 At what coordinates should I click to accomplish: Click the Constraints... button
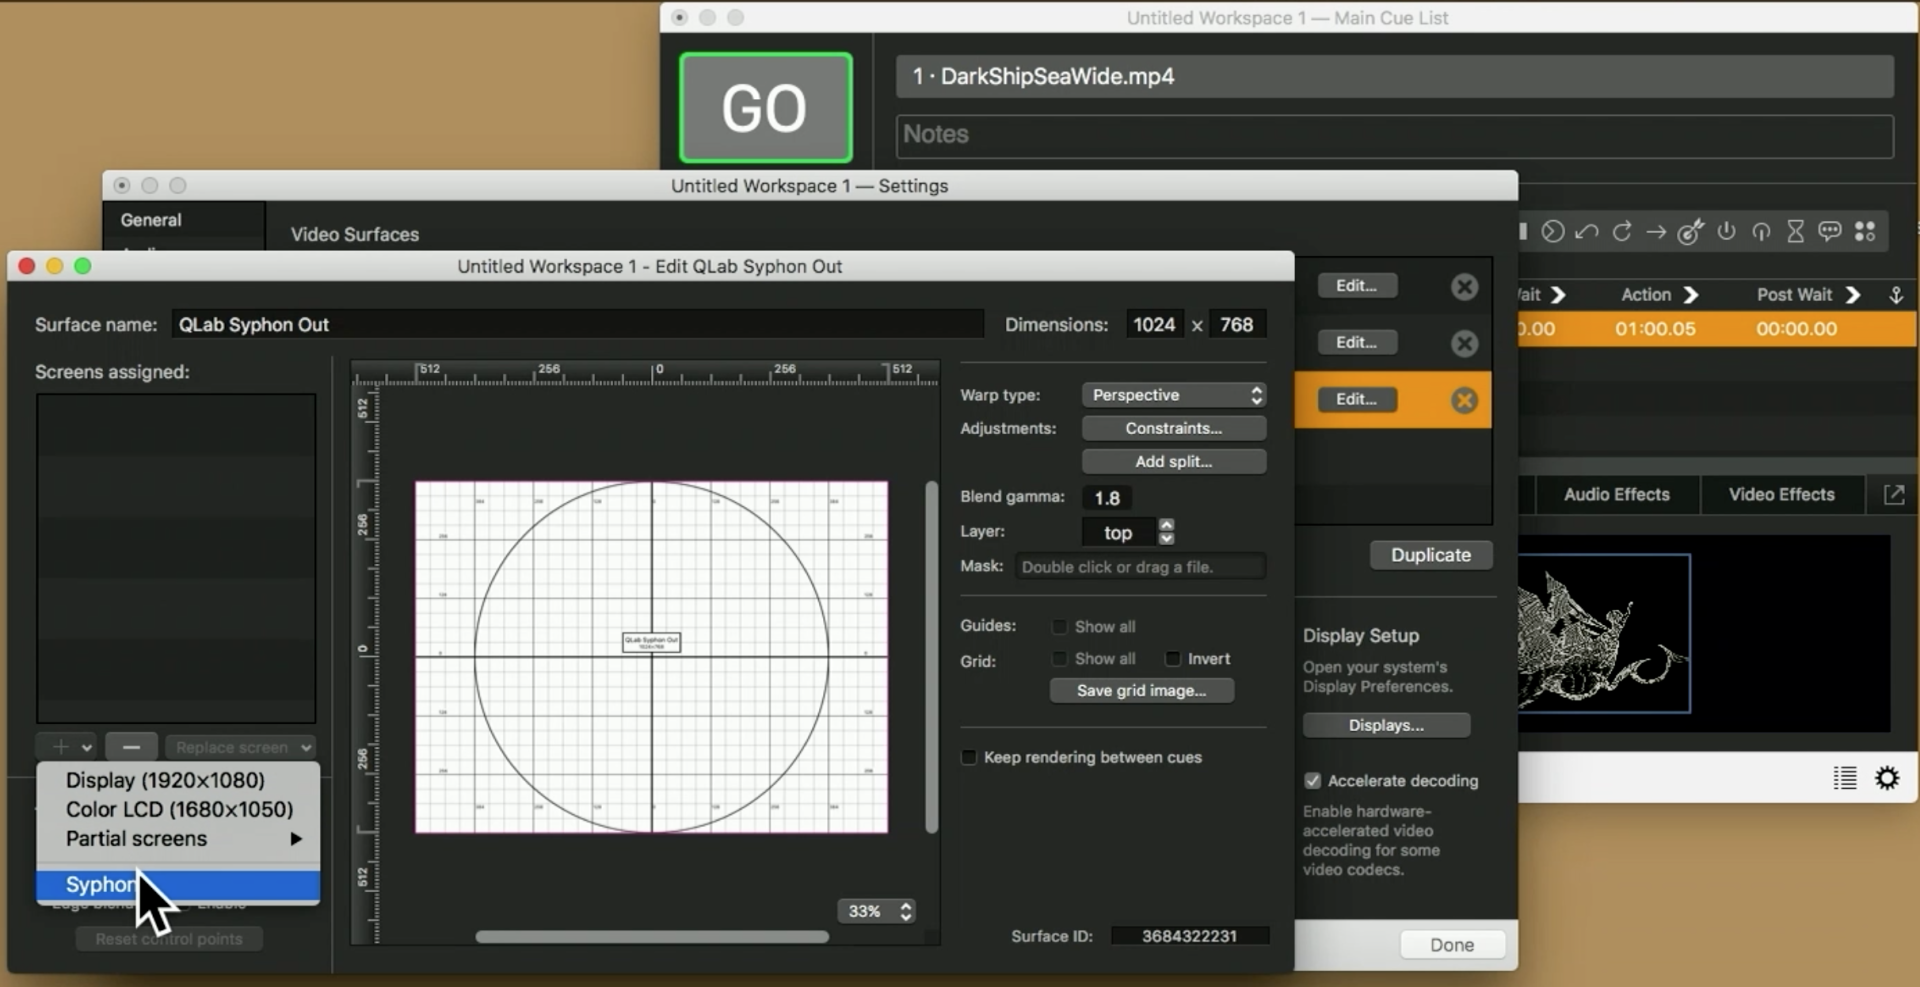point(1174,428)
